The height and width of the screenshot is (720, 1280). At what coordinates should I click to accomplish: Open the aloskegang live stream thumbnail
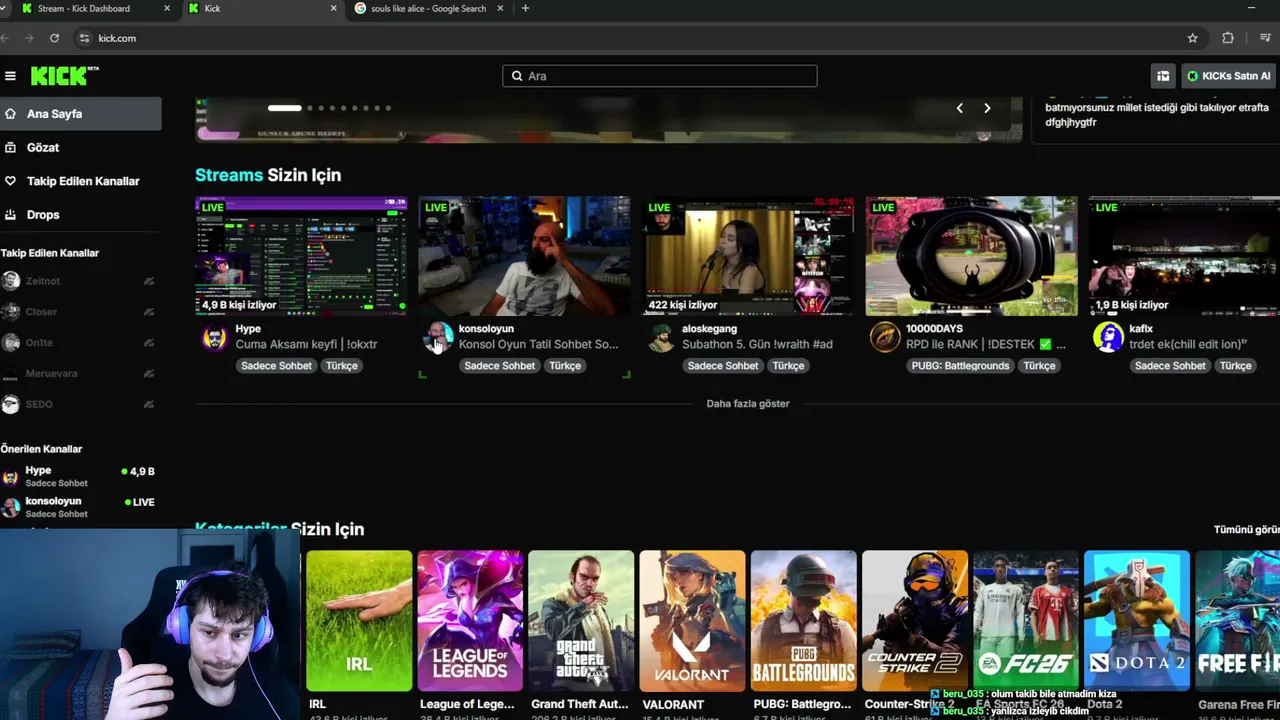(748, 256)
